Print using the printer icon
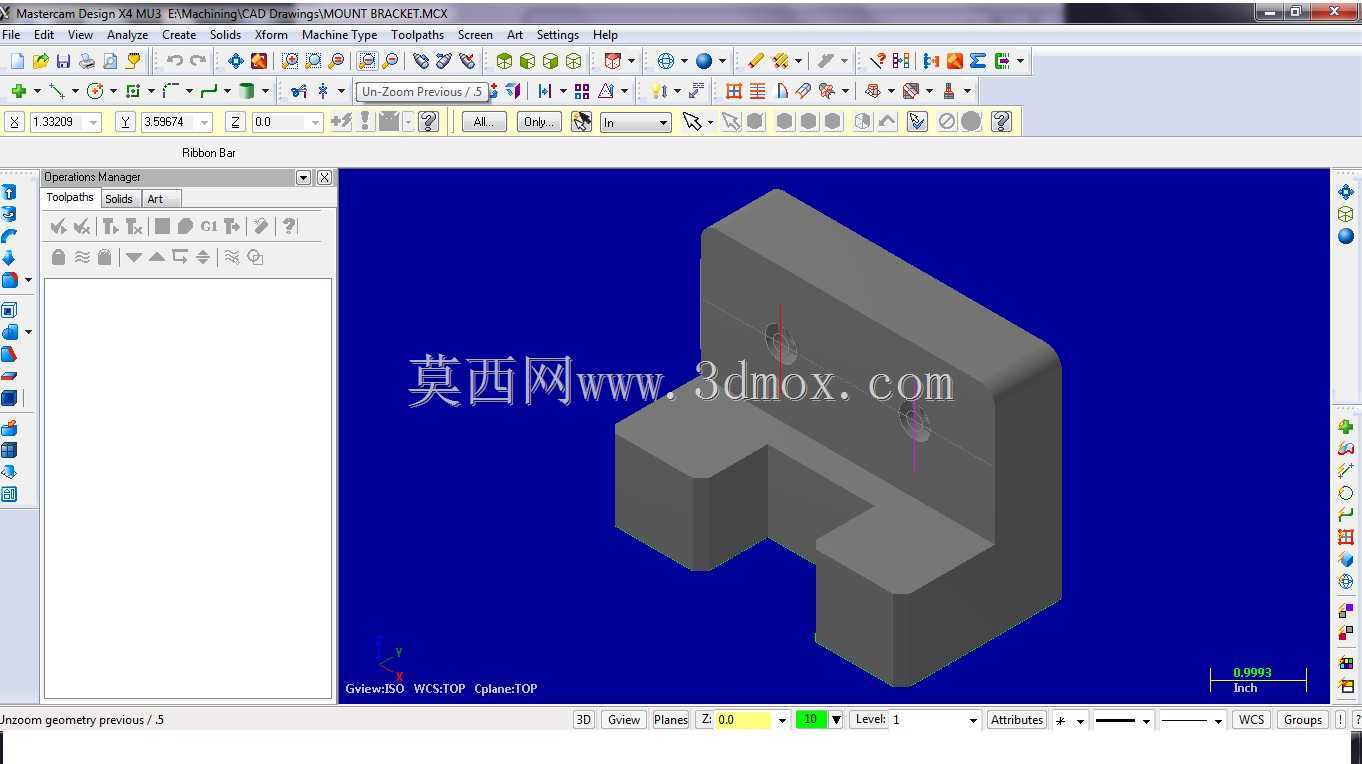Viewport: 1362px width, 764px height. [x=87, y=61]
